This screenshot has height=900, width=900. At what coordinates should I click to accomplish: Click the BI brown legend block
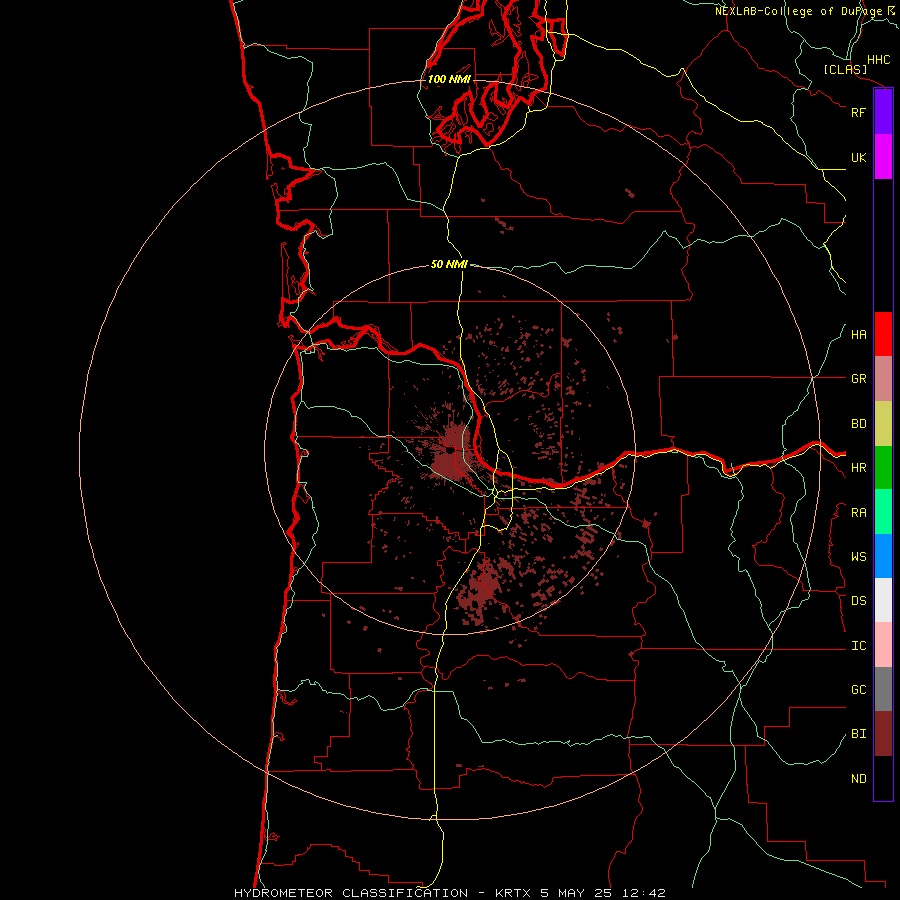tap(883, 734)
